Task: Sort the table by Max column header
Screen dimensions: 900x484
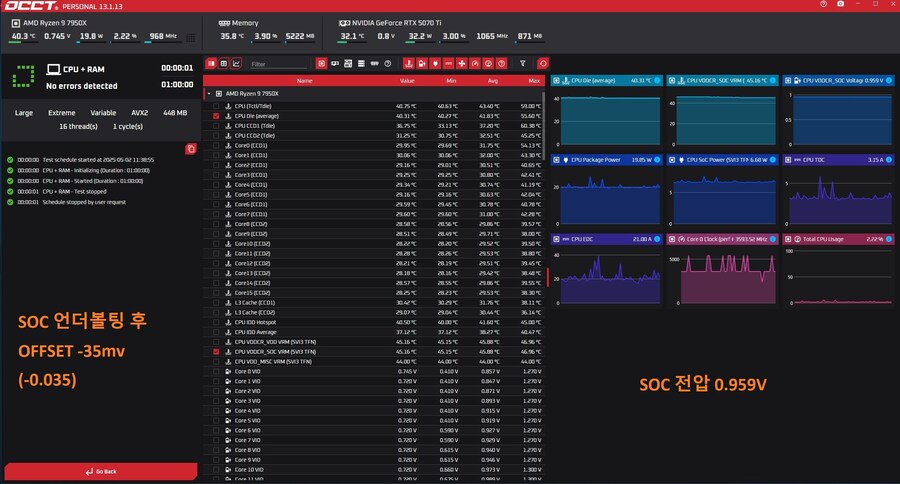Action: coord(533,80)
